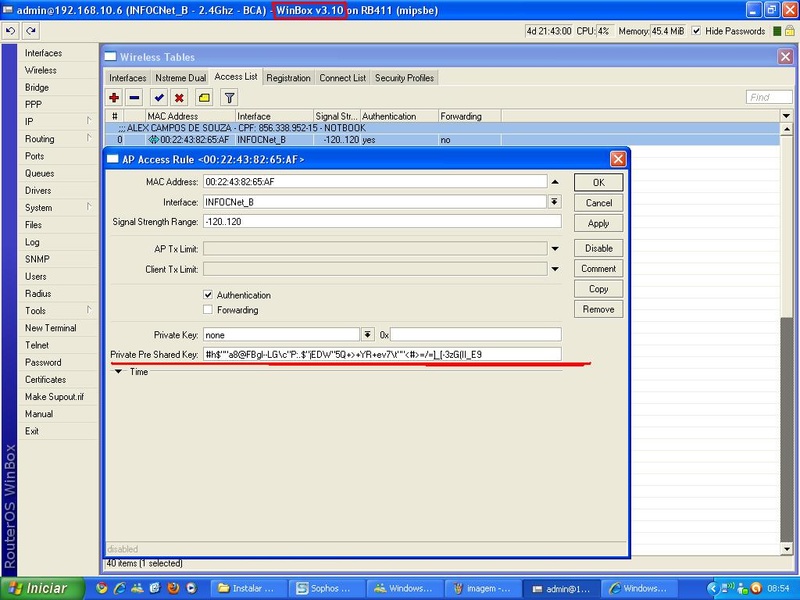Expand the Time section
This screenshot has width=800, height=600.
click(119, 372)
